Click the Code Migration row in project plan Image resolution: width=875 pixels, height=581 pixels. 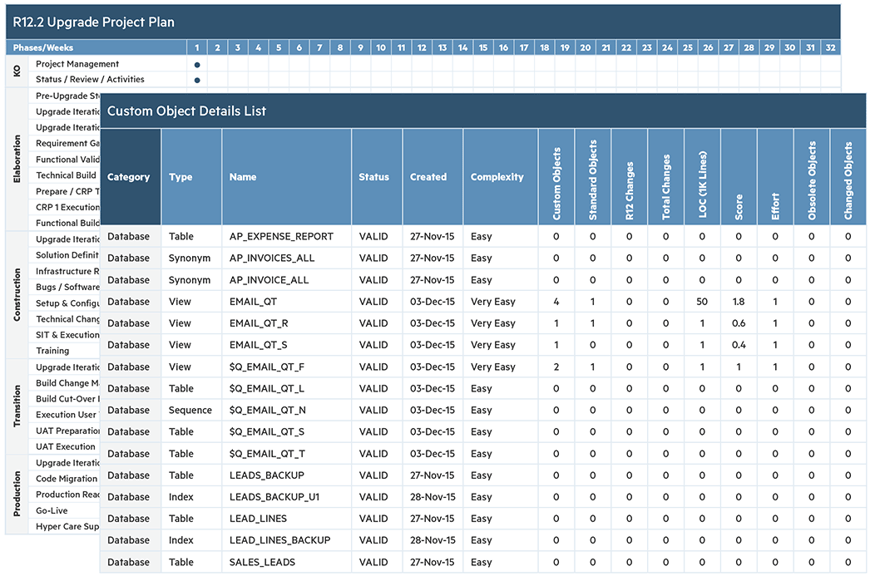click(x=67, y=479)
